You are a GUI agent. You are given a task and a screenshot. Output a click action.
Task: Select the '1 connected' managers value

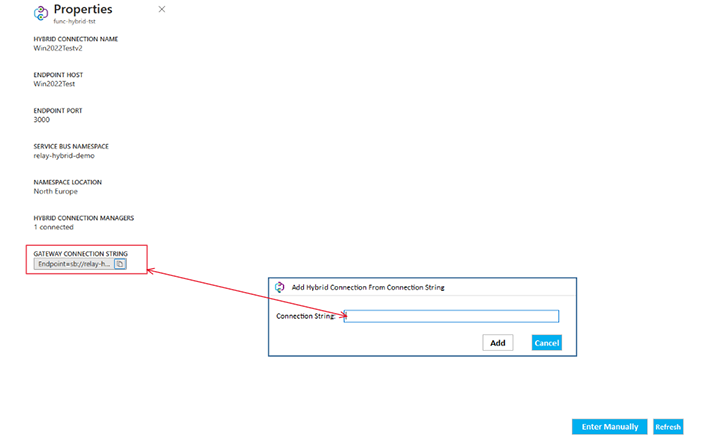(x=54, y=227)
